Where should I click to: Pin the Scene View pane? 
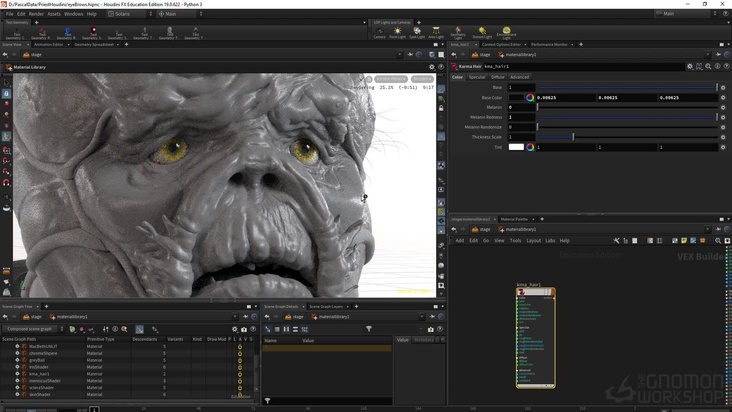click(410, 55)
